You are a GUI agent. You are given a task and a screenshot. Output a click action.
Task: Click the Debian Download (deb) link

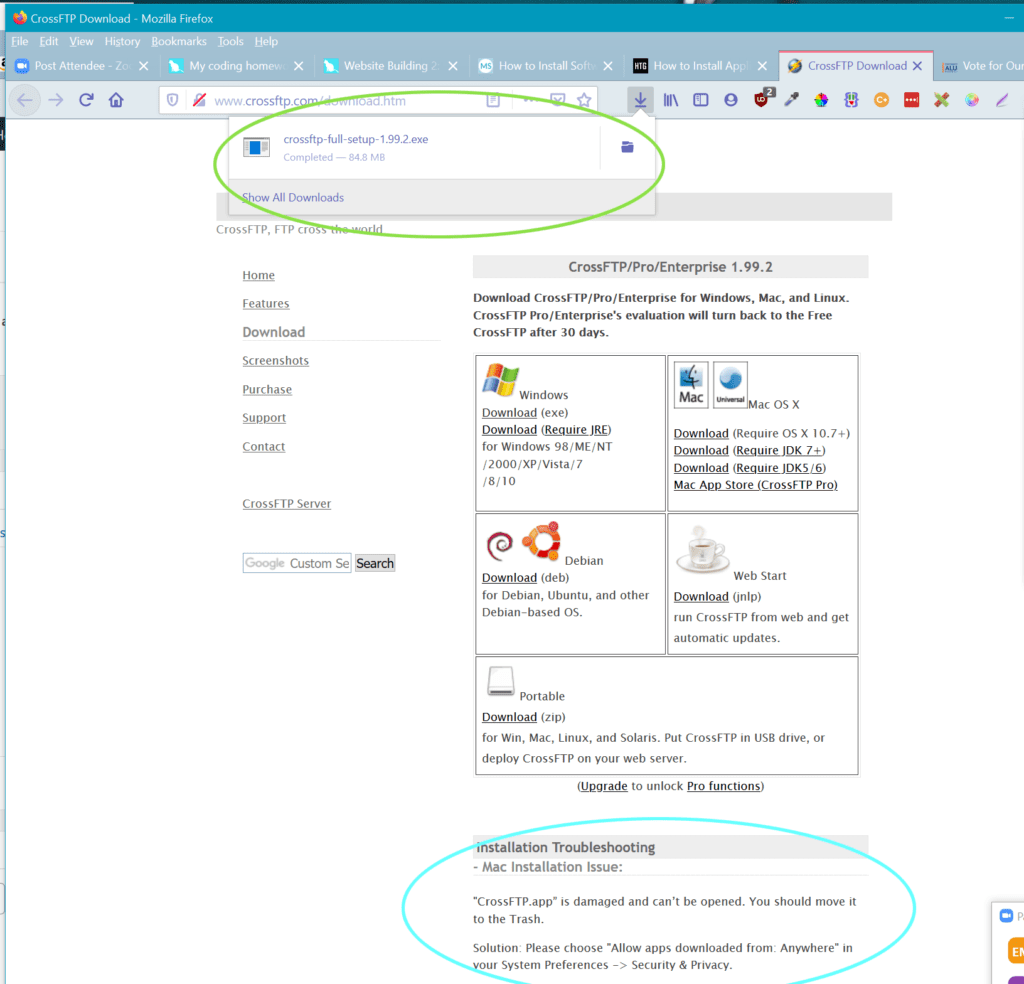pos(509,577)
